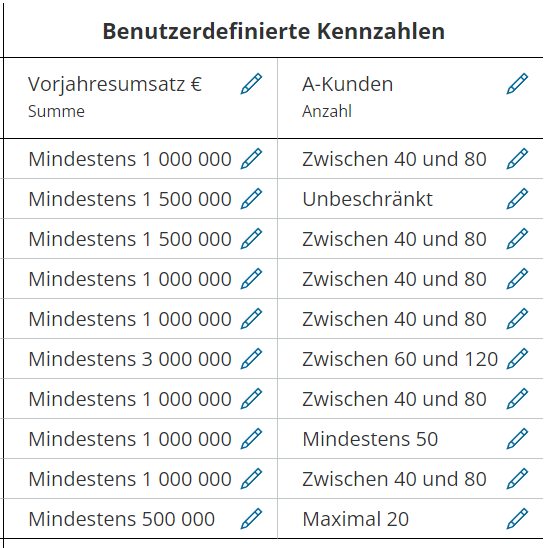552x548 pixels.
Task: Edit Mindestens 1 500 000 in Unbeschränkt row
Action: tap(251, 199)
